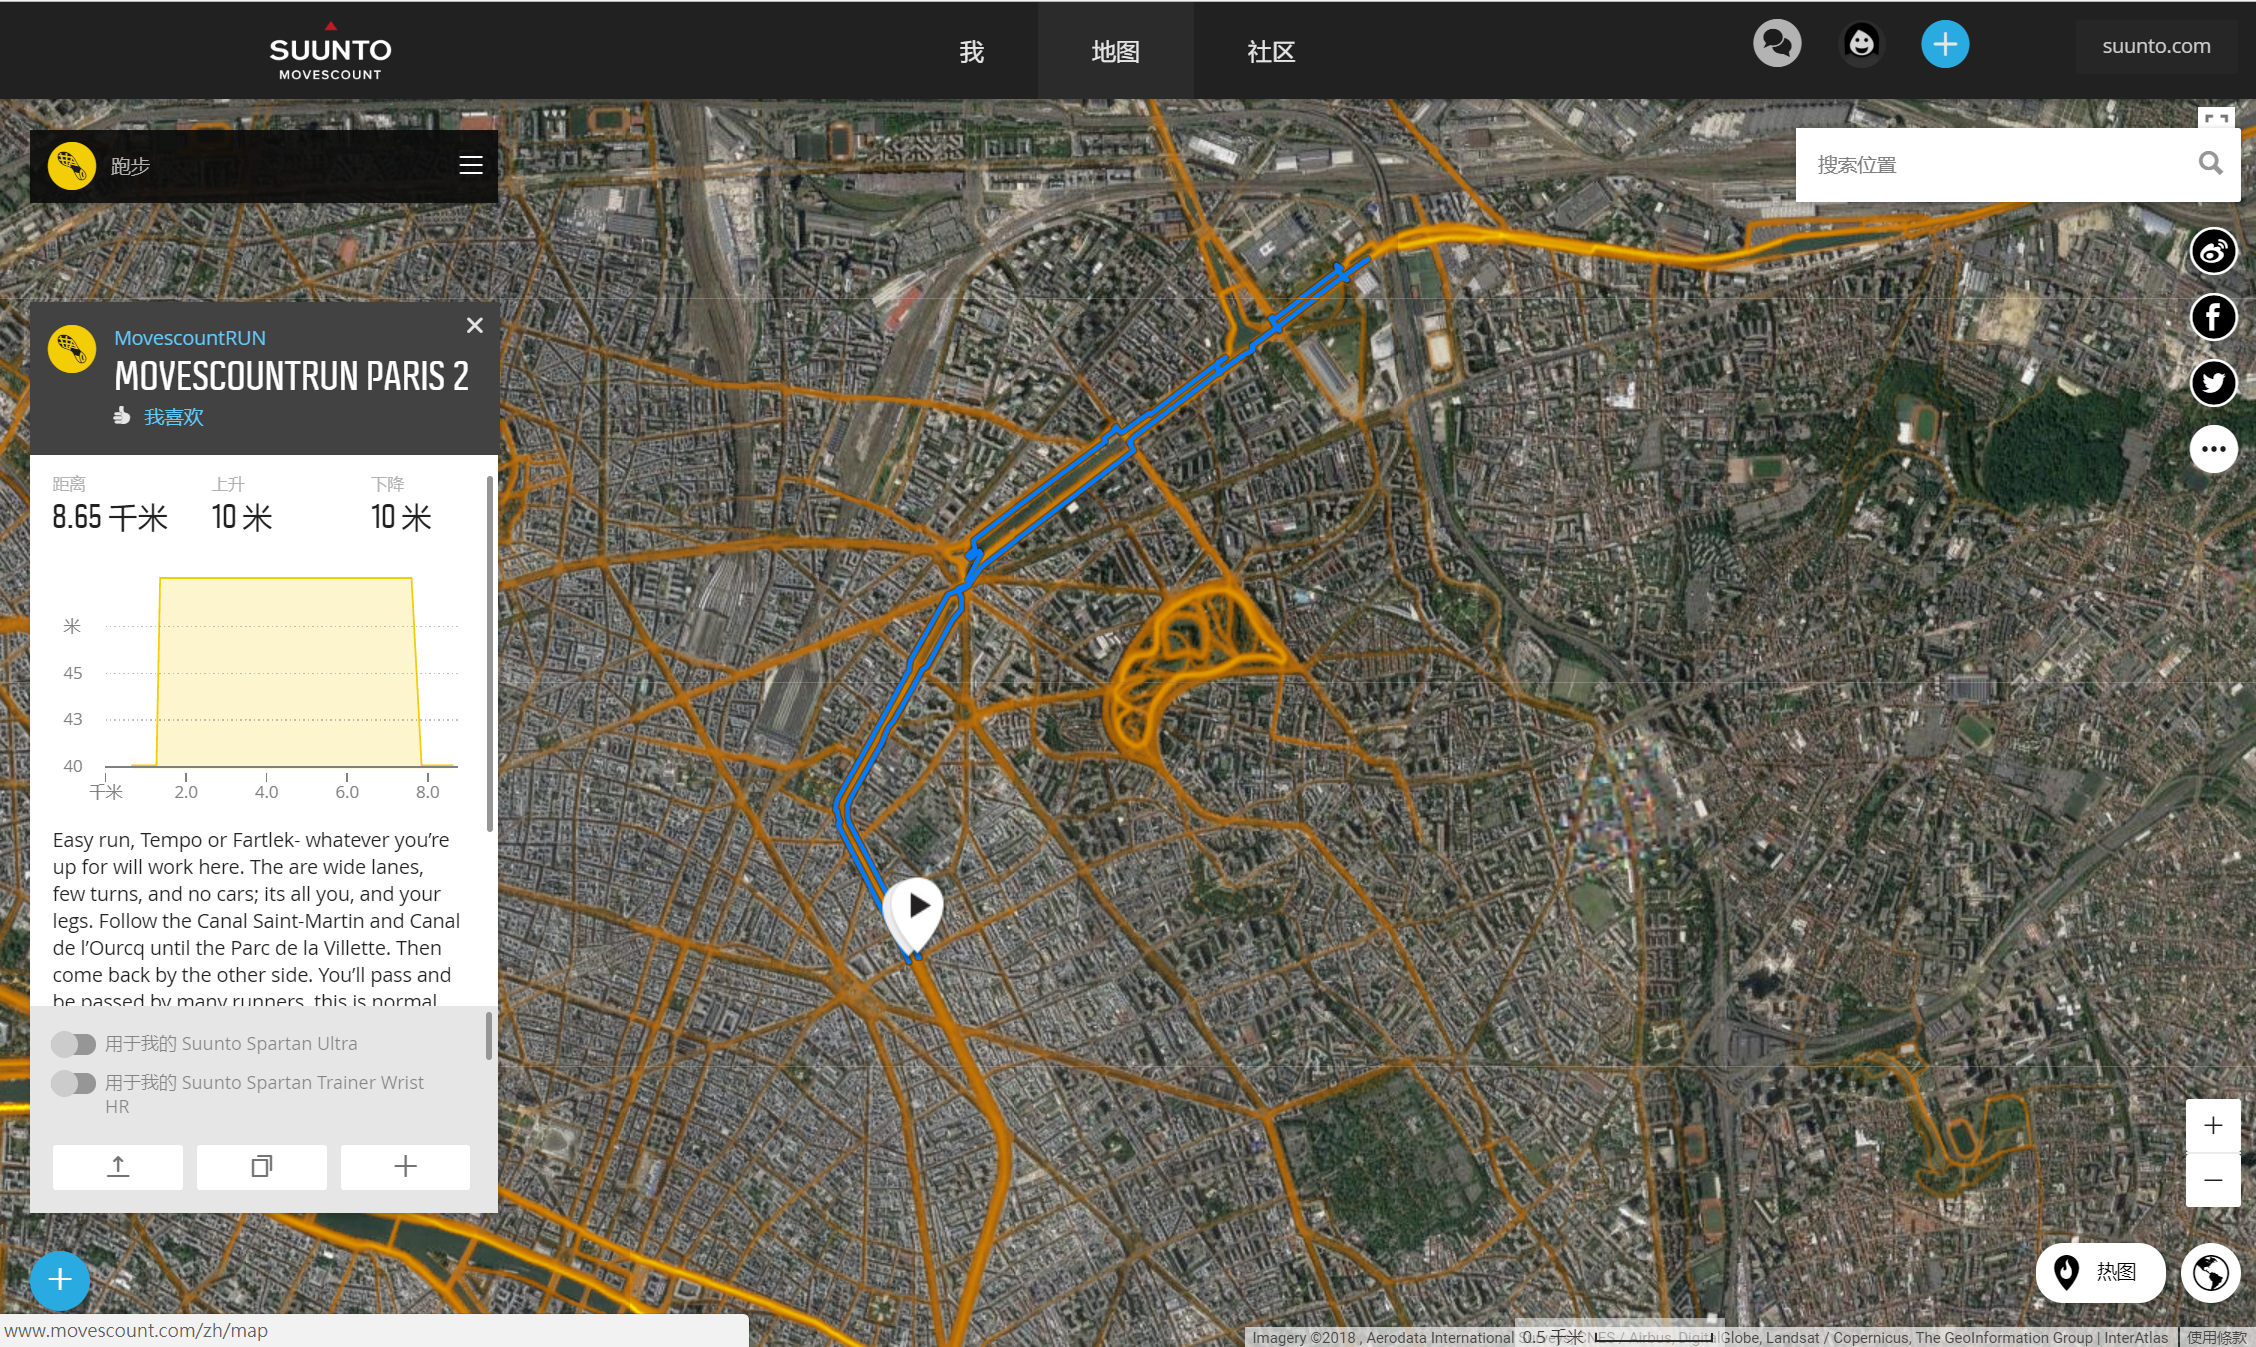Click the add route plus button
Viewport: 2256px width, 1347px height.
click(405, 1166)
